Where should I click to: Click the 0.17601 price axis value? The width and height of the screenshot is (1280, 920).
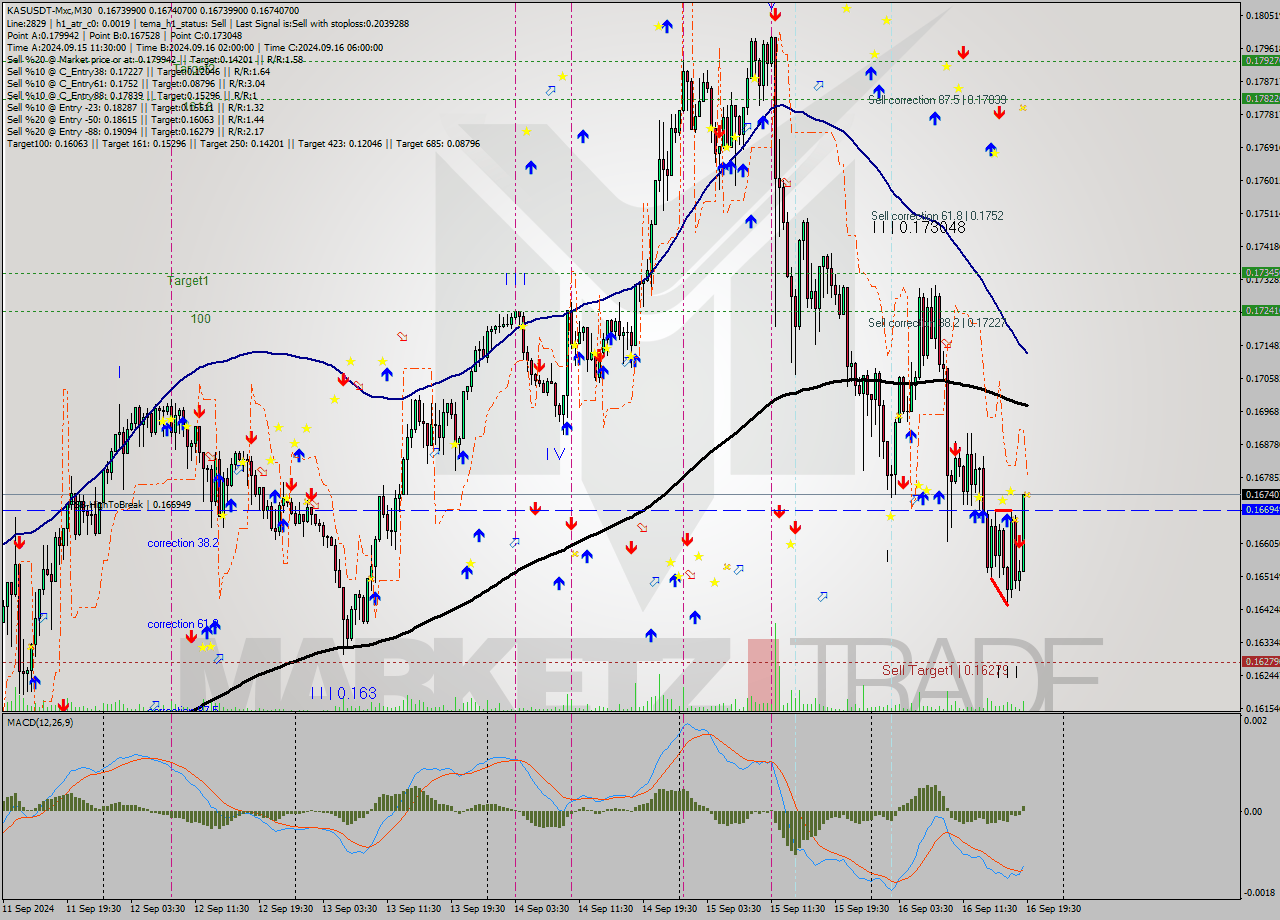[1262, 180]
